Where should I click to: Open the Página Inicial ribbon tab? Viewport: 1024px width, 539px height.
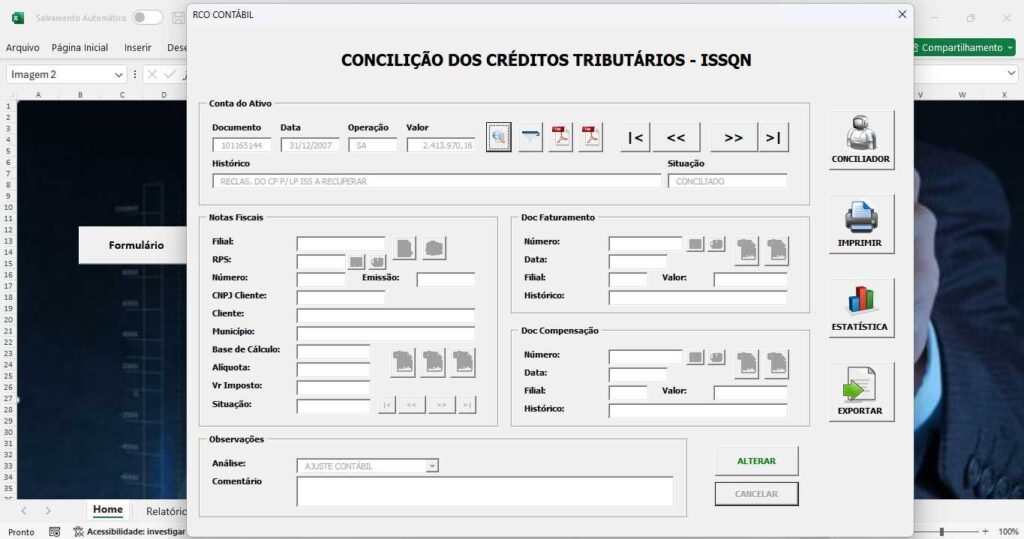pos(80,48)
